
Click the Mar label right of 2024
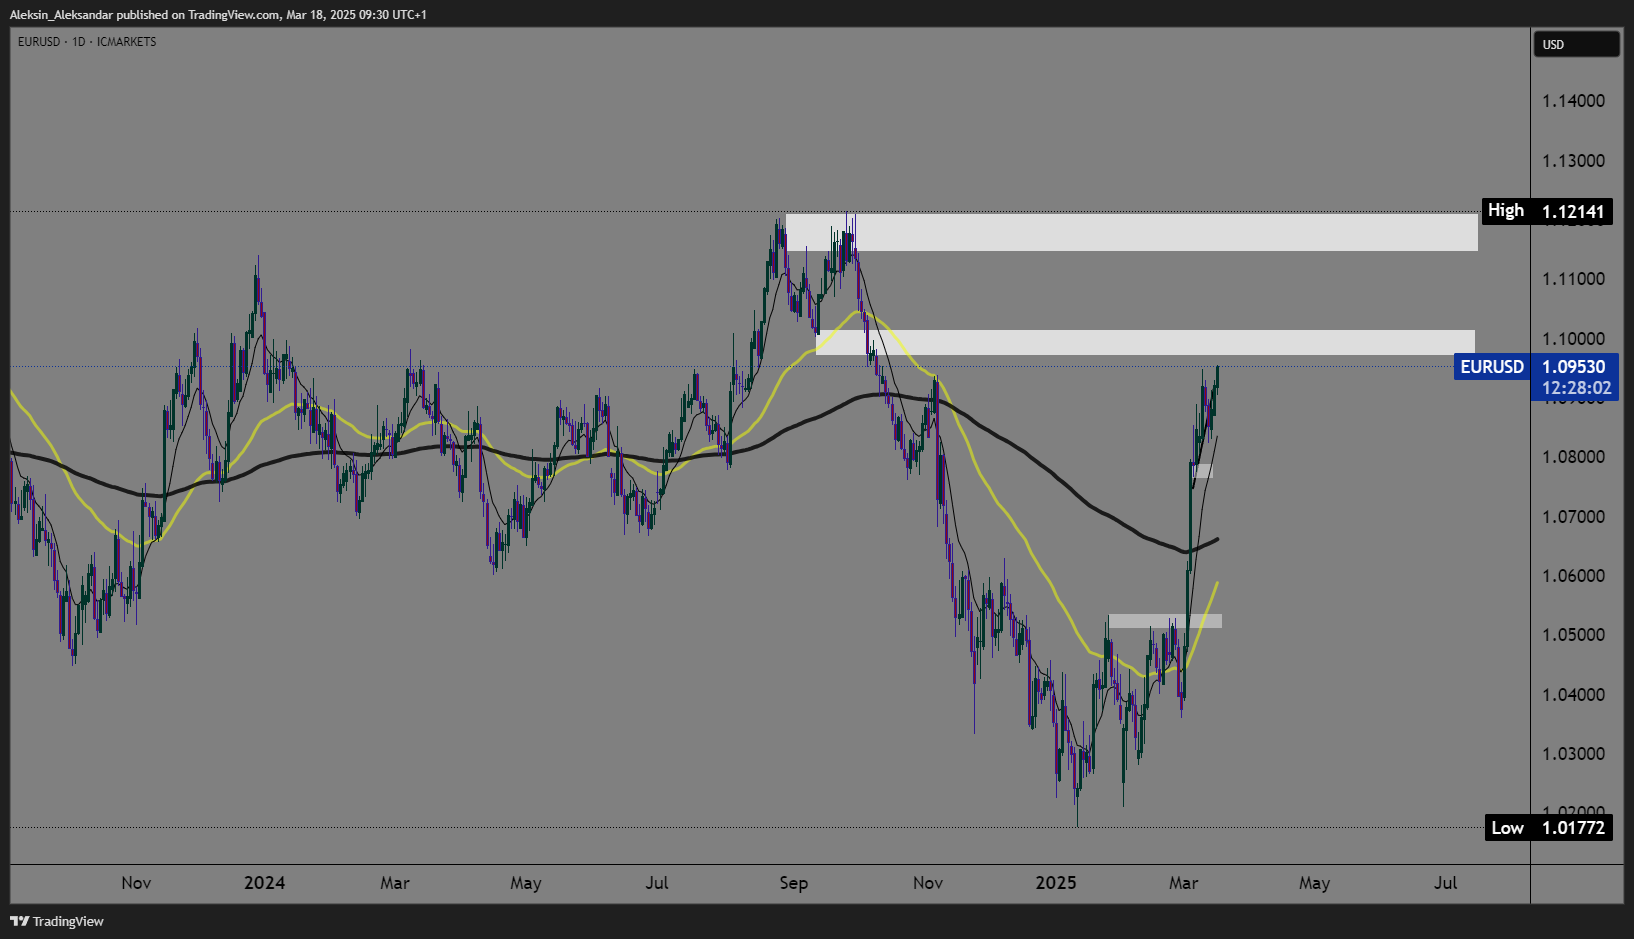coord(395,883)
